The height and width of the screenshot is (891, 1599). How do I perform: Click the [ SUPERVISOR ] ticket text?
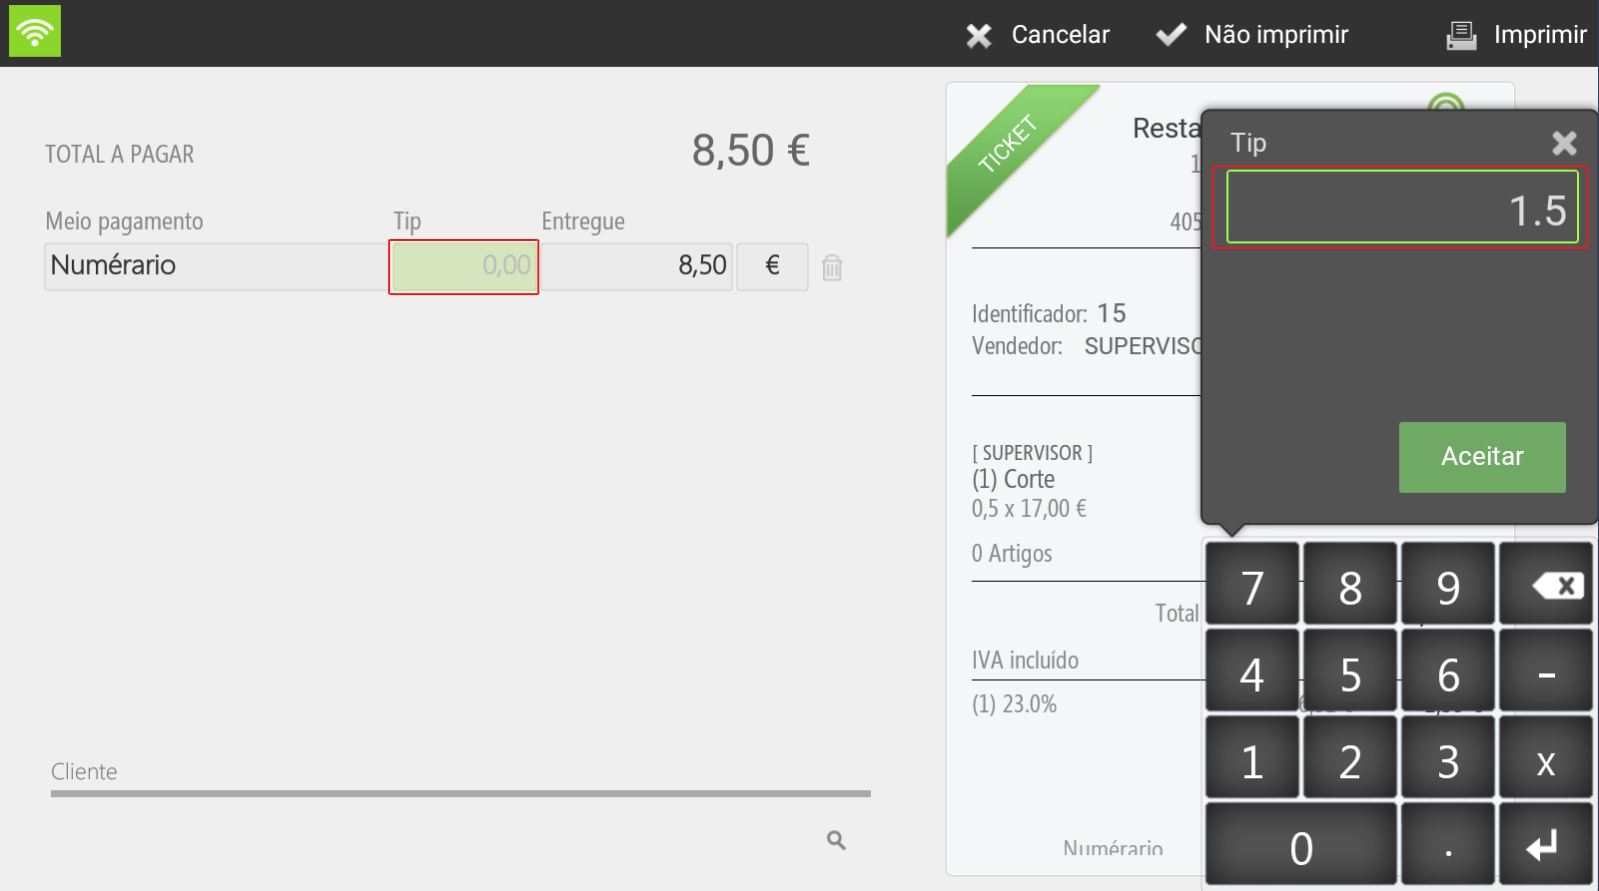1032,453
